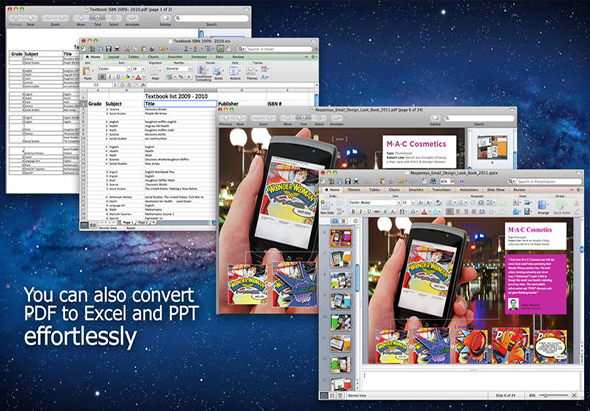Click the Select tool in front PDF window

tap(319, 118)
